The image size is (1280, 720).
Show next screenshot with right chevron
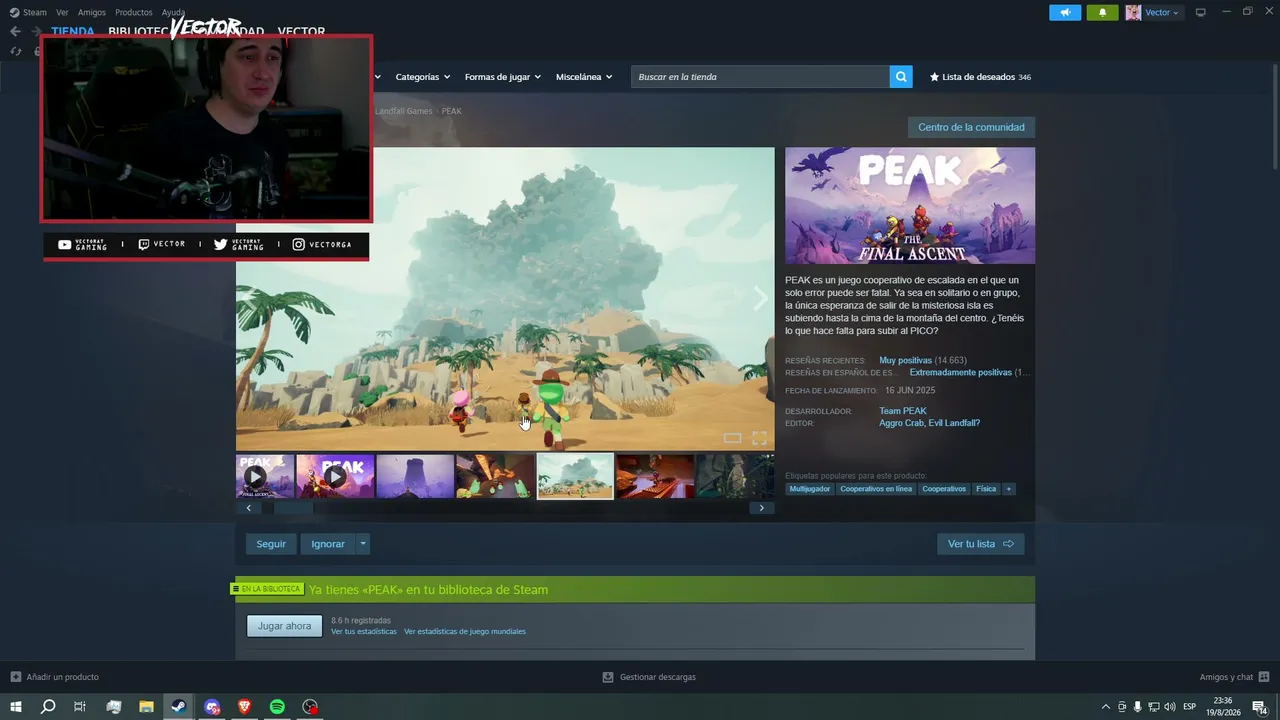tap(760, 298)
